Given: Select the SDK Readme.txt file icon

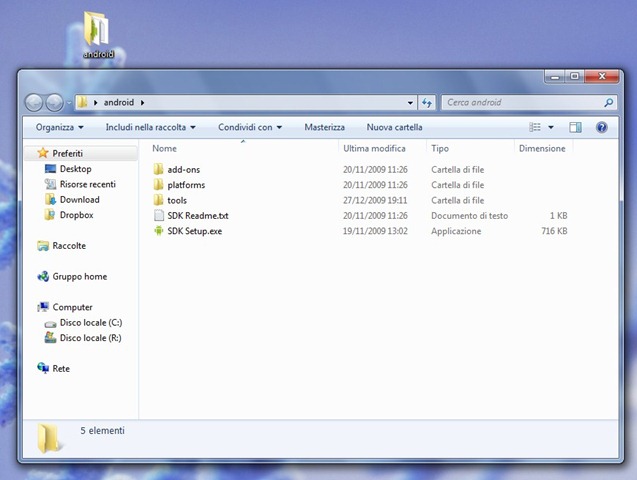Looking at the screenshot, I should [159, 216].
